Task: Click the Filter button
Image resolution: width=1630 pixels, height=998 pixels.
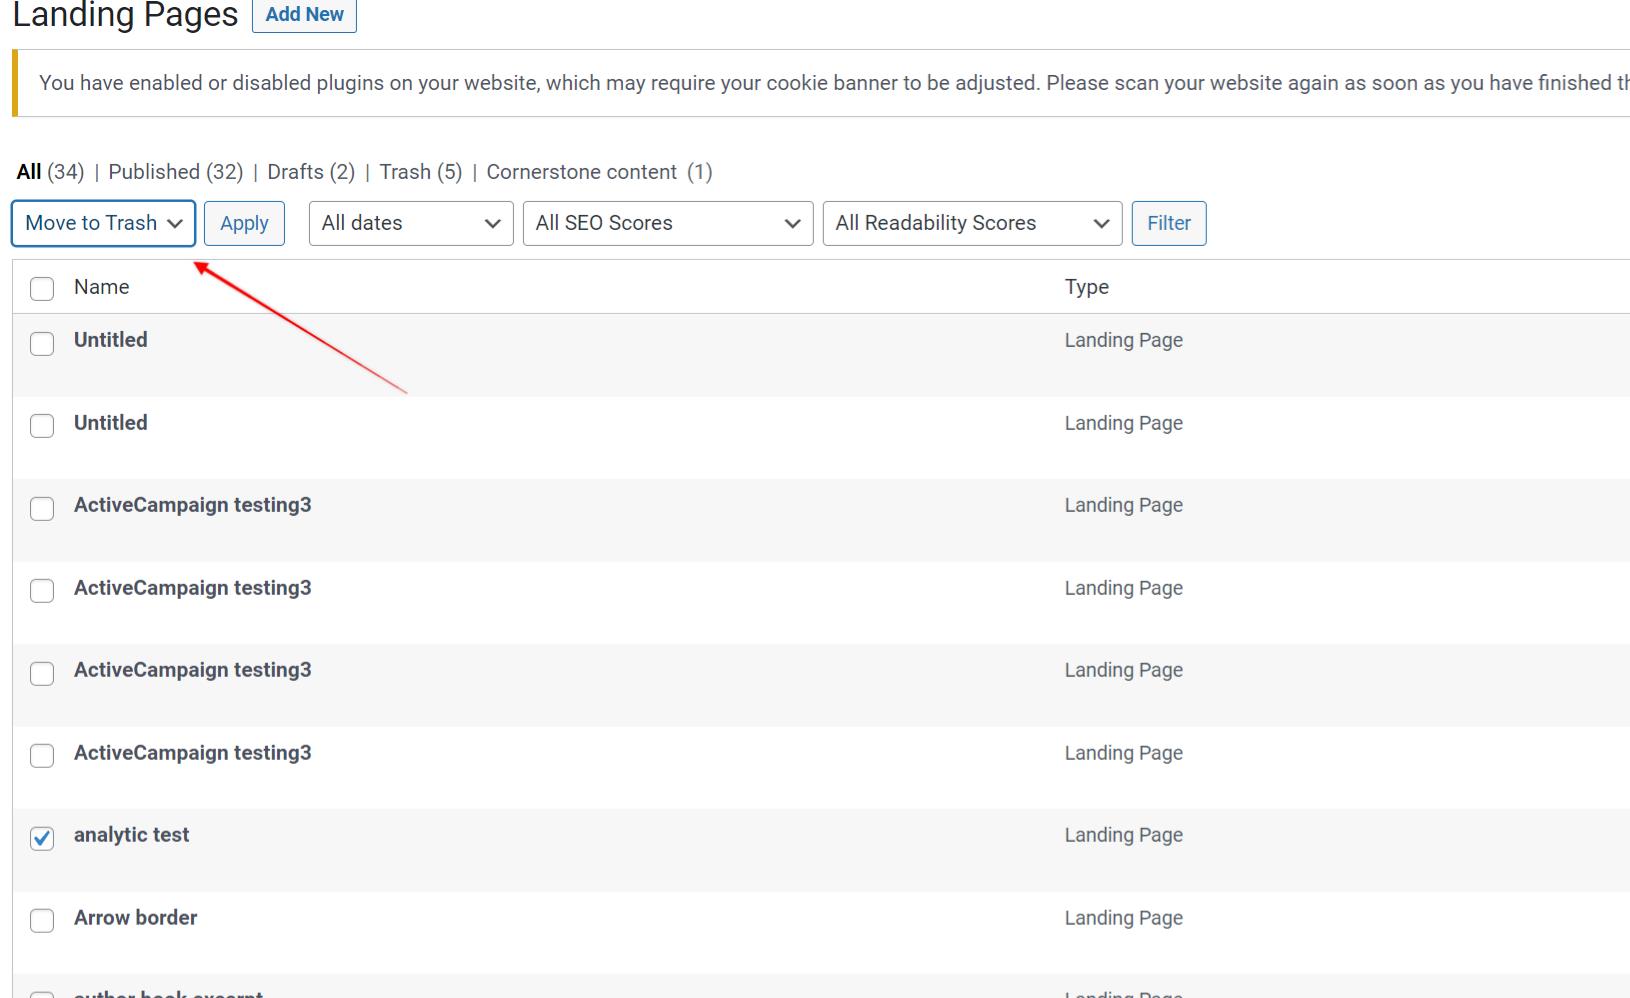Action: pyautogui.click(x=1168, y=223)
